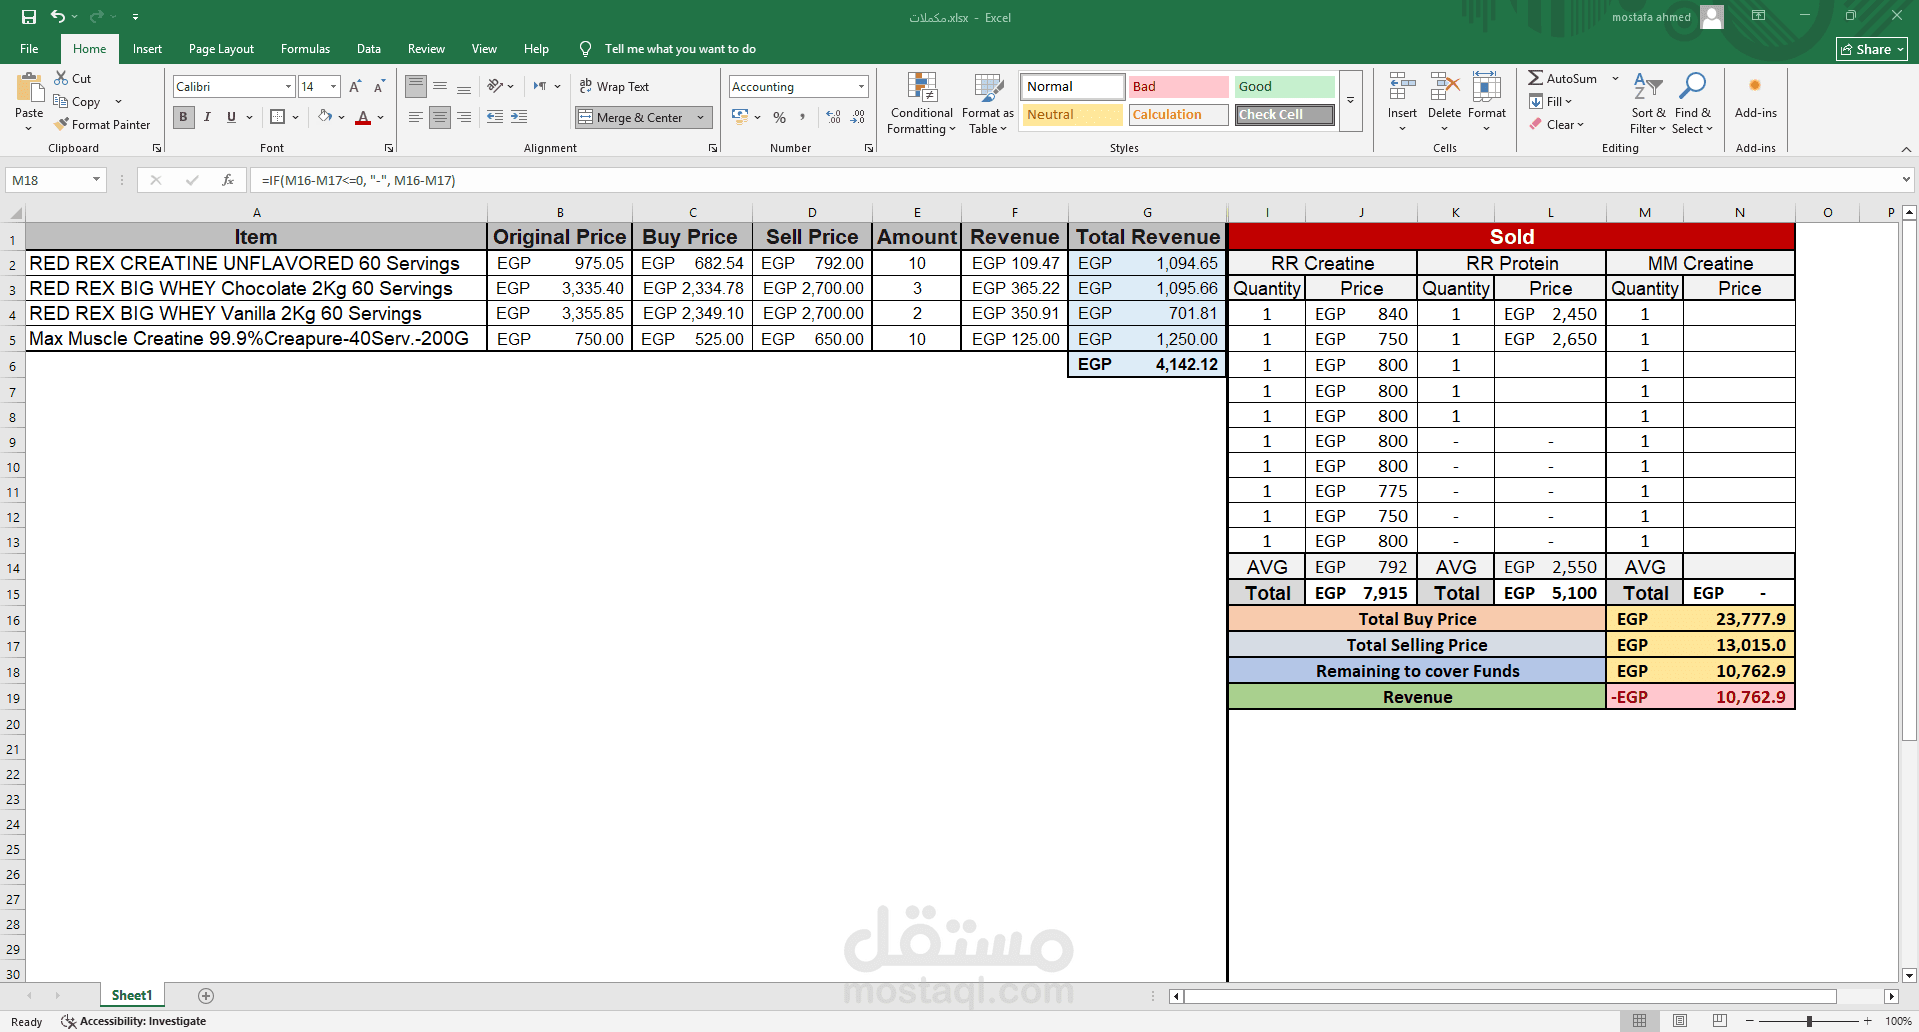Open the Calibri font name dropdown
The width and height of the screenshot is (1919, 1032).
coord(288,87)
